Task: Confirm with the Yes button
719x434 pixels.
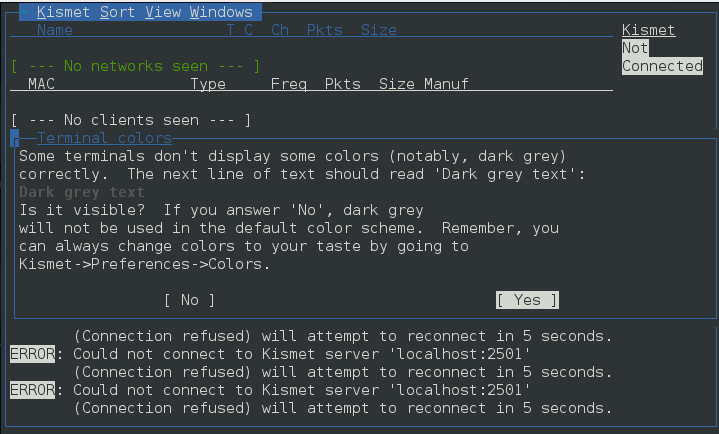Action: pyautogui.click(x=527, y=300)
